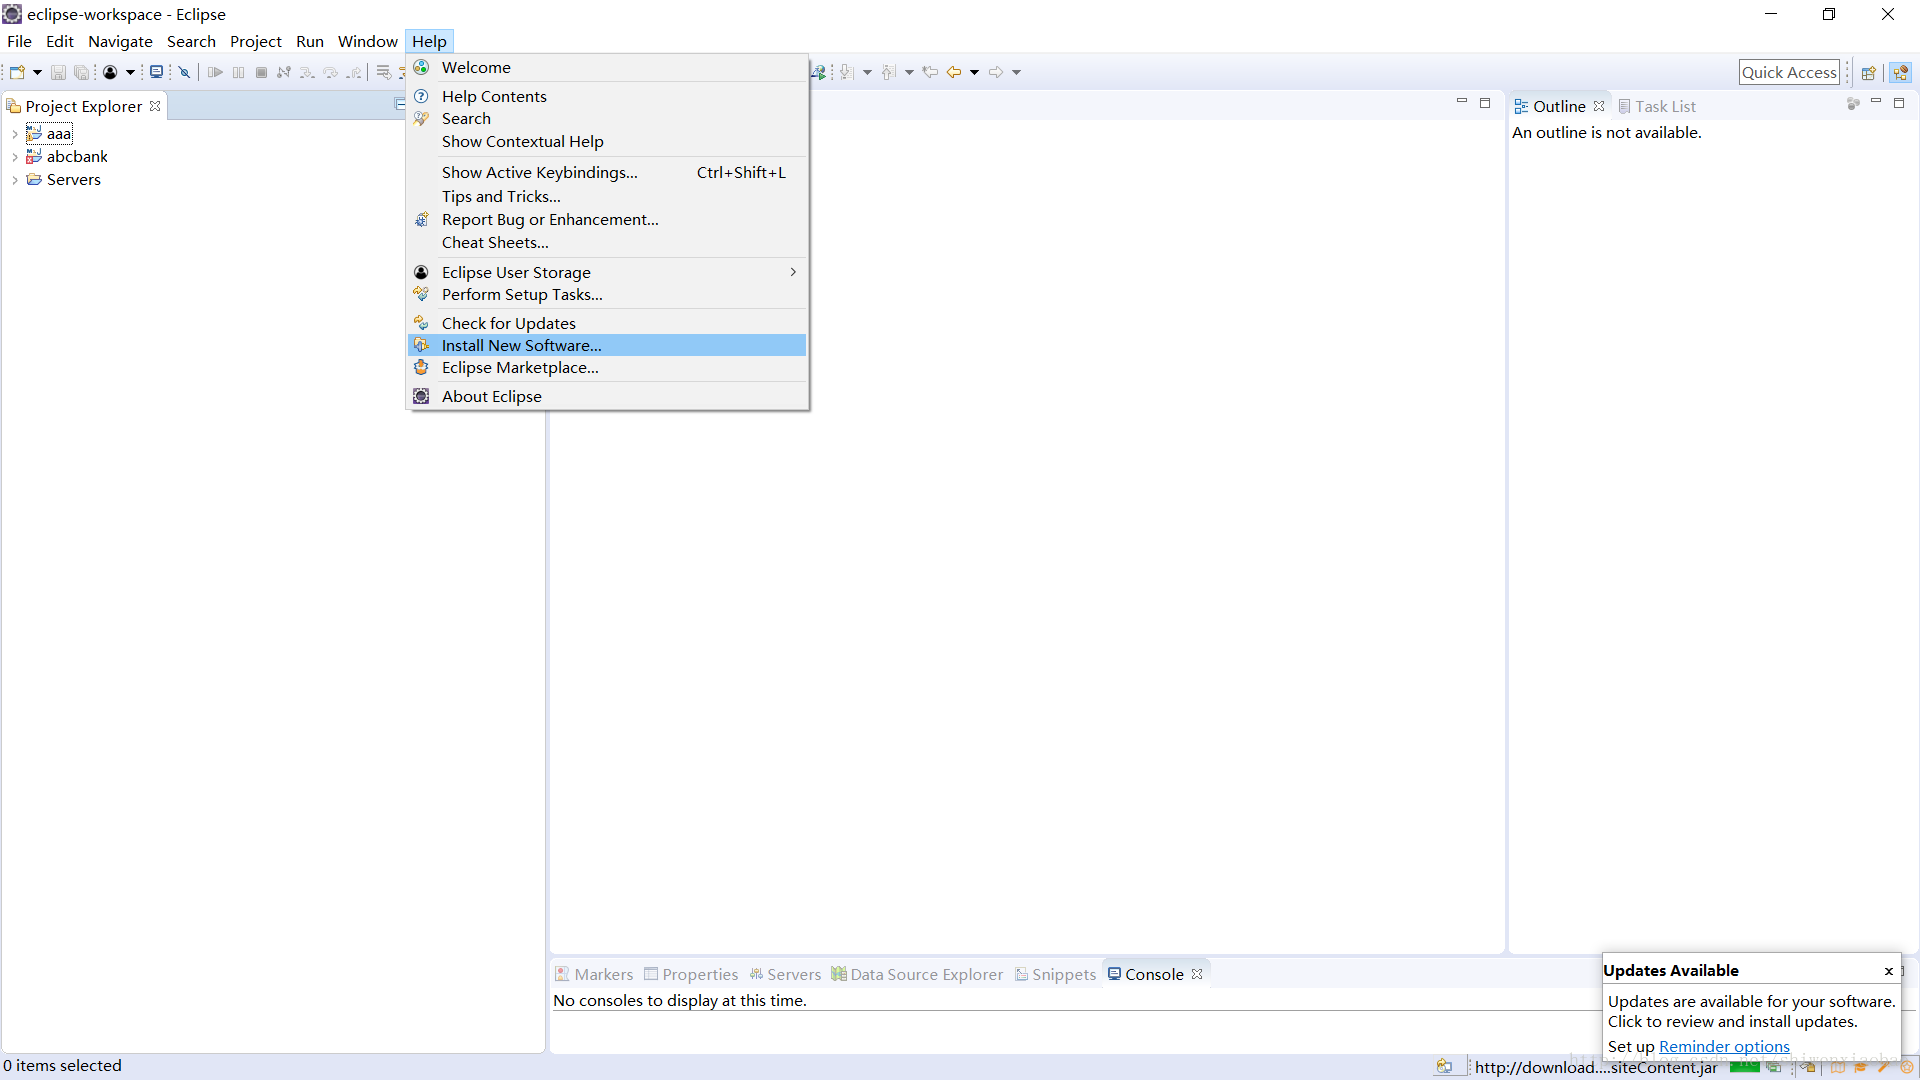
Task: Switch to the Markers tab
Action: (x=594, y=974)
